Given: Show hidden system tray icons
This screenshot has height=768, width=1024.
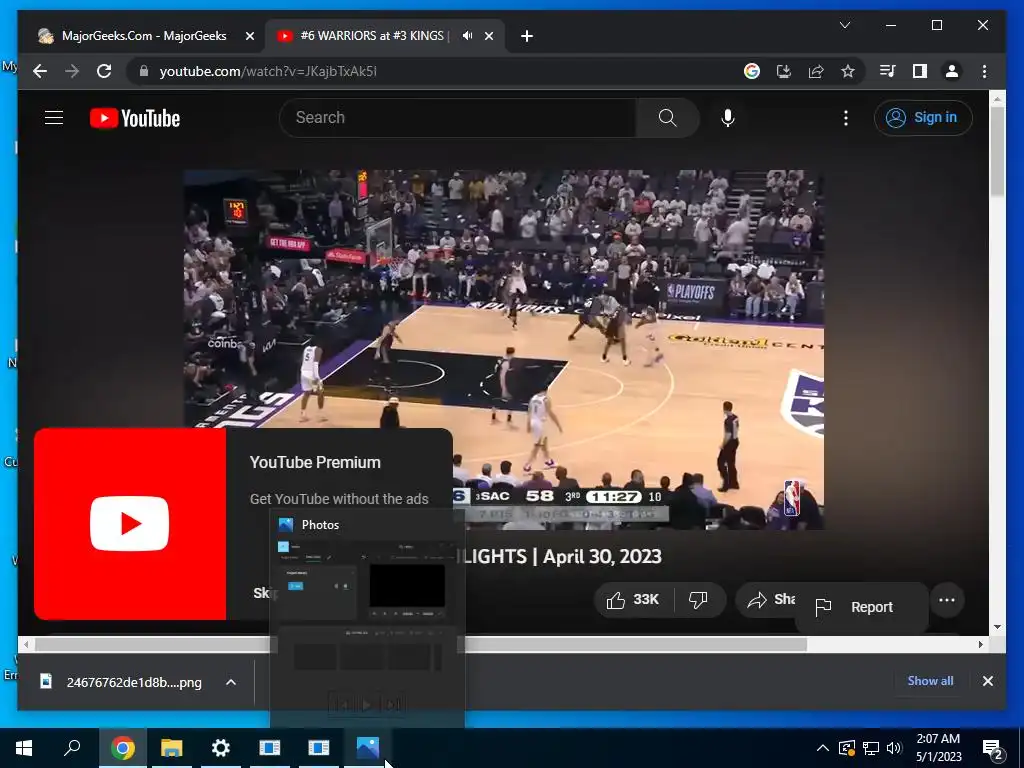Looking at the screenshot, I should coord(823,748).
